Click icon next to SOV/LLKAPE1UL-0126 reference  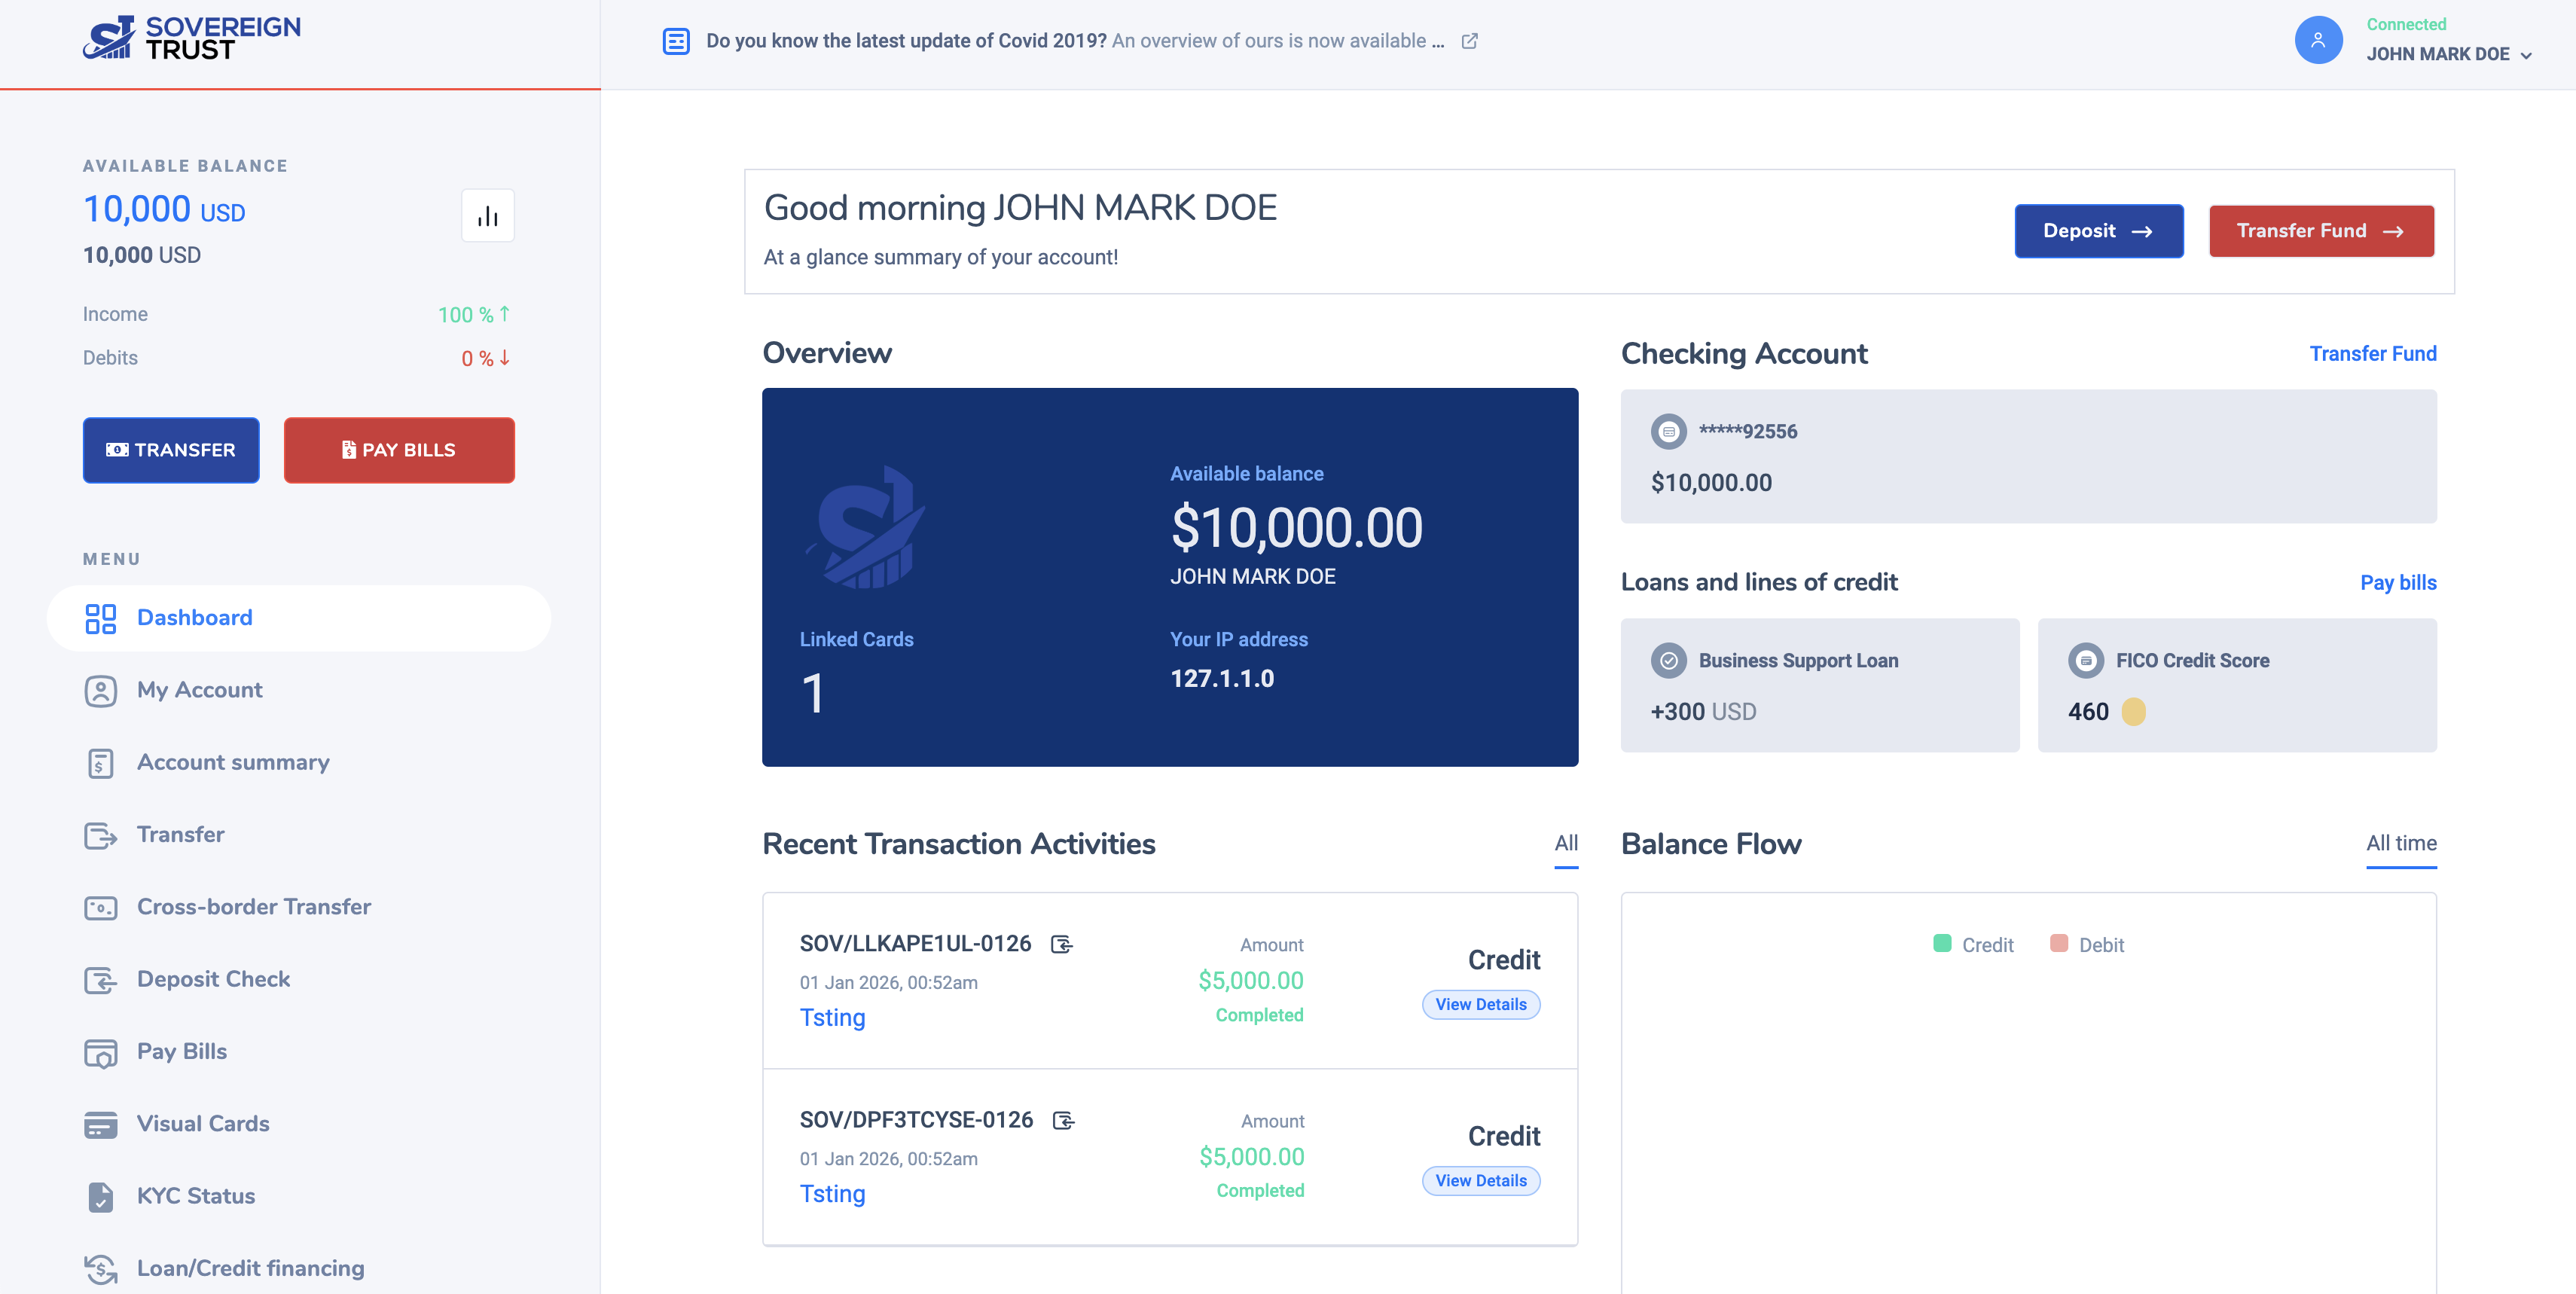[x=1061, y=944]
